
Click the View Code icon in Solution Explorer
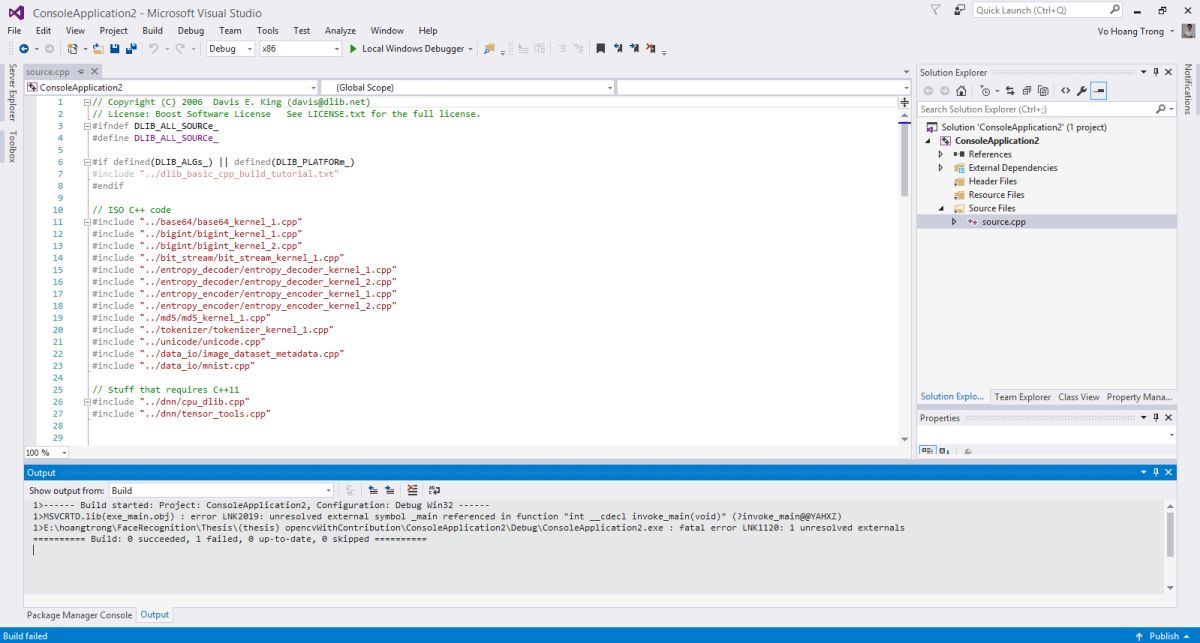1065,91
